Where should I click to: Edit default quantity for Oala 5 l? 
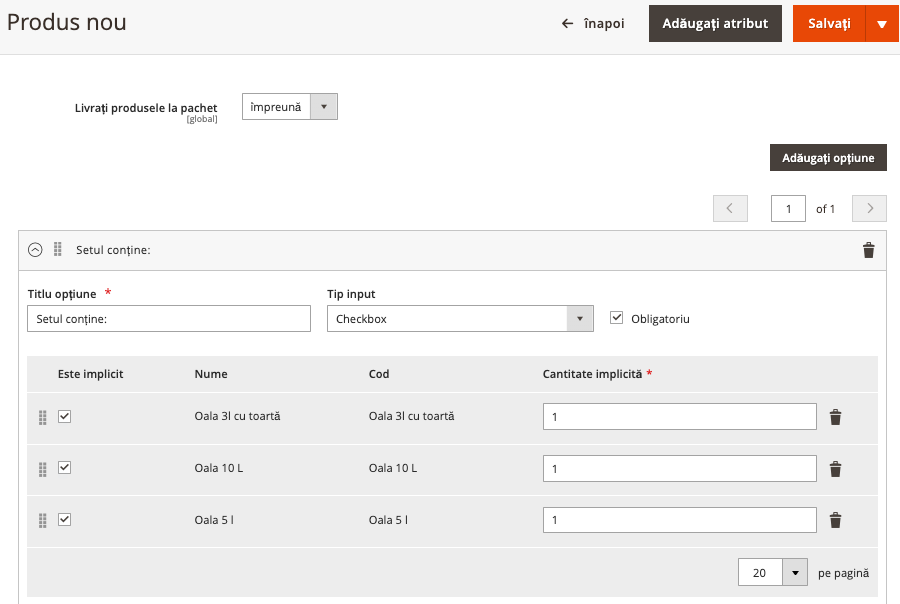tap(680, 520)
